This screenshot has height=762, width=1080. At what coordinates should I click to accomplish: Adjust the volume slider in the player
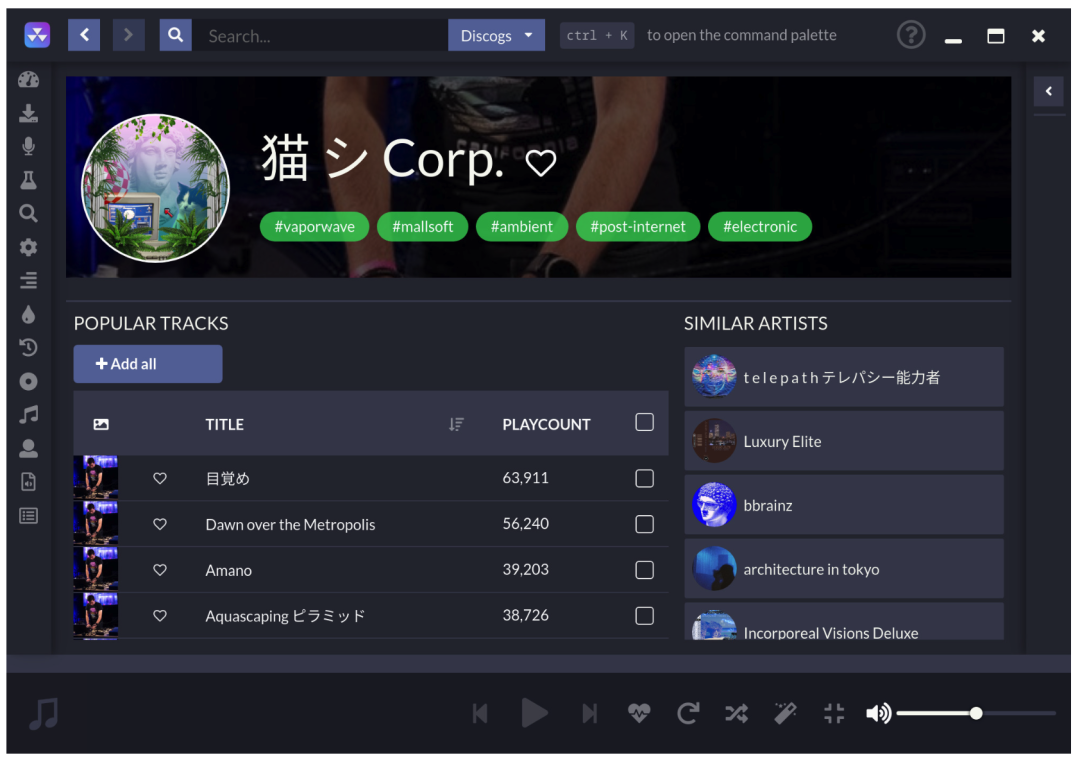(976, 713)
